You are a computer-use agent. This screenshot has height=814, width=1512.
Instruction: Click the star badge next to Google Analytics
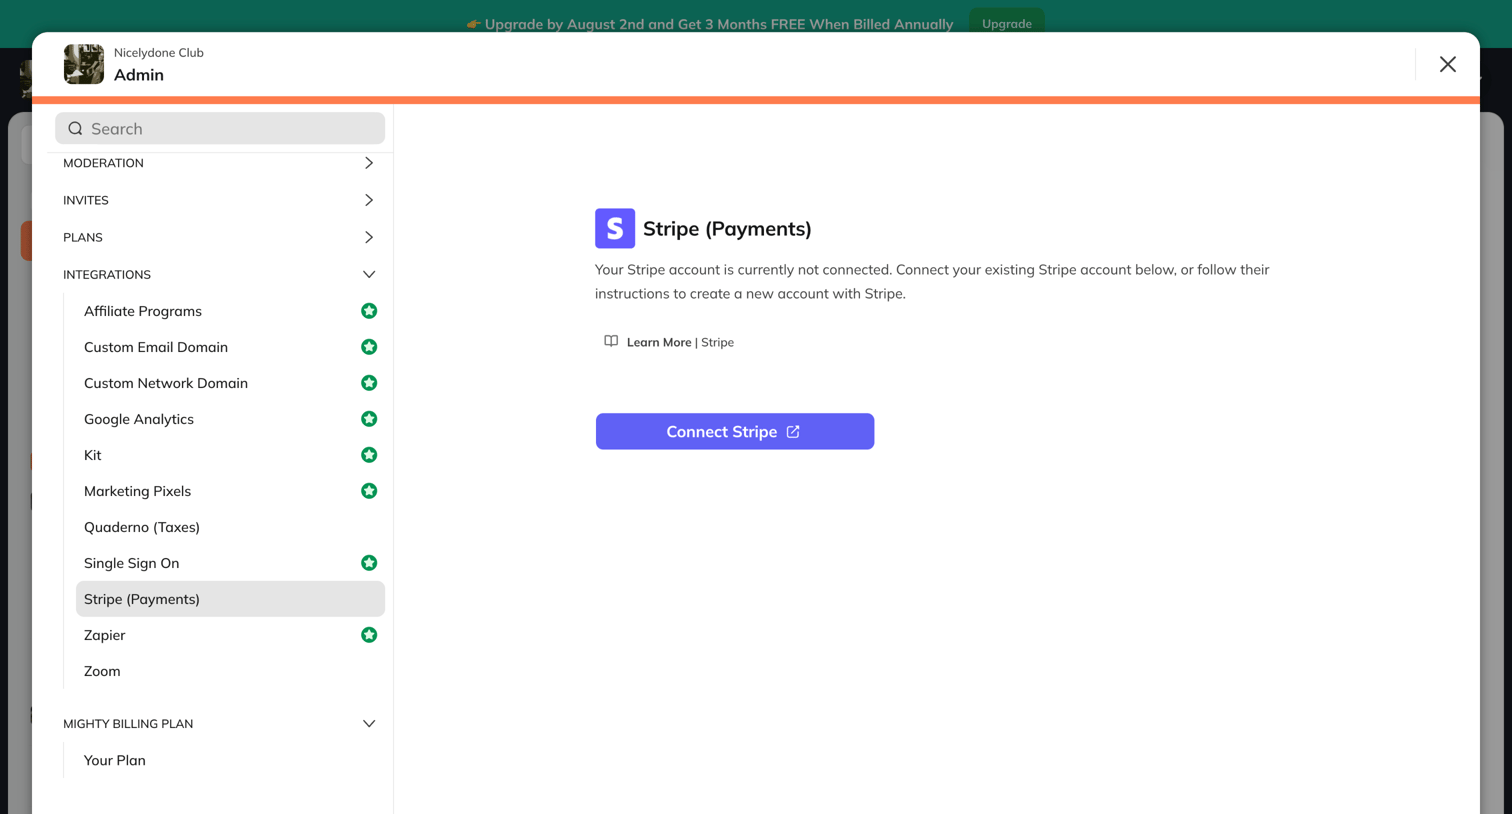tap(369, 419)
